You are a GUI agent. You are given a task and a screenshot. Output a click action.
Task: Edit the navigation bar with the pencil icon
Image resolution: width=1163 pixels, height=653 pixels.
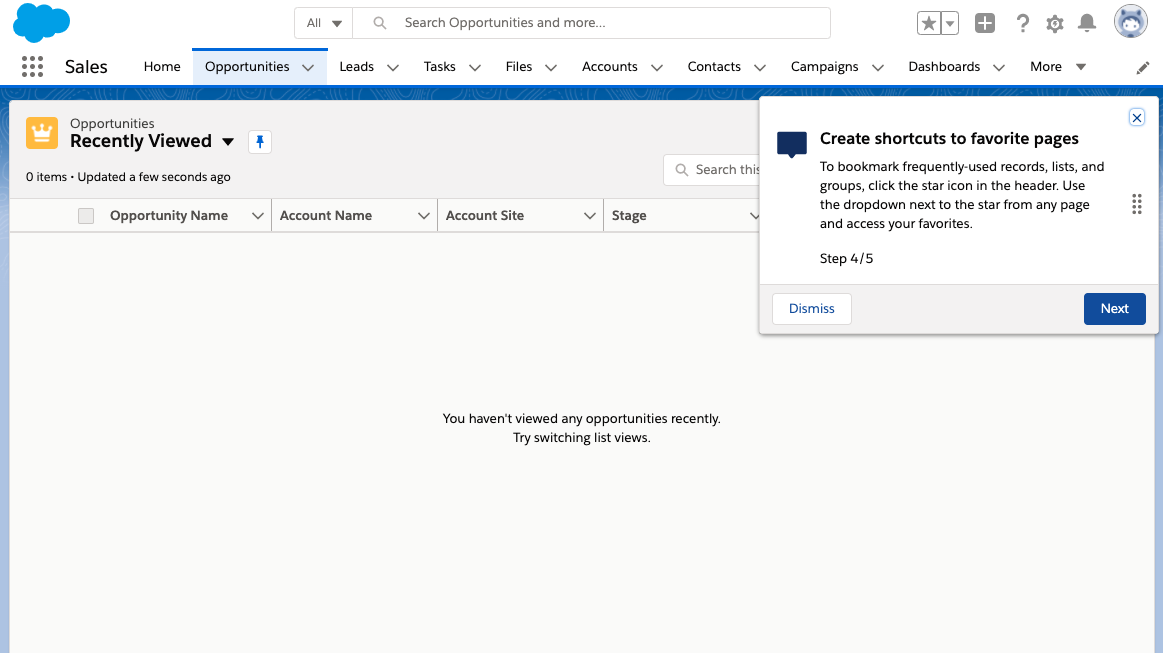pos(1142,66)
